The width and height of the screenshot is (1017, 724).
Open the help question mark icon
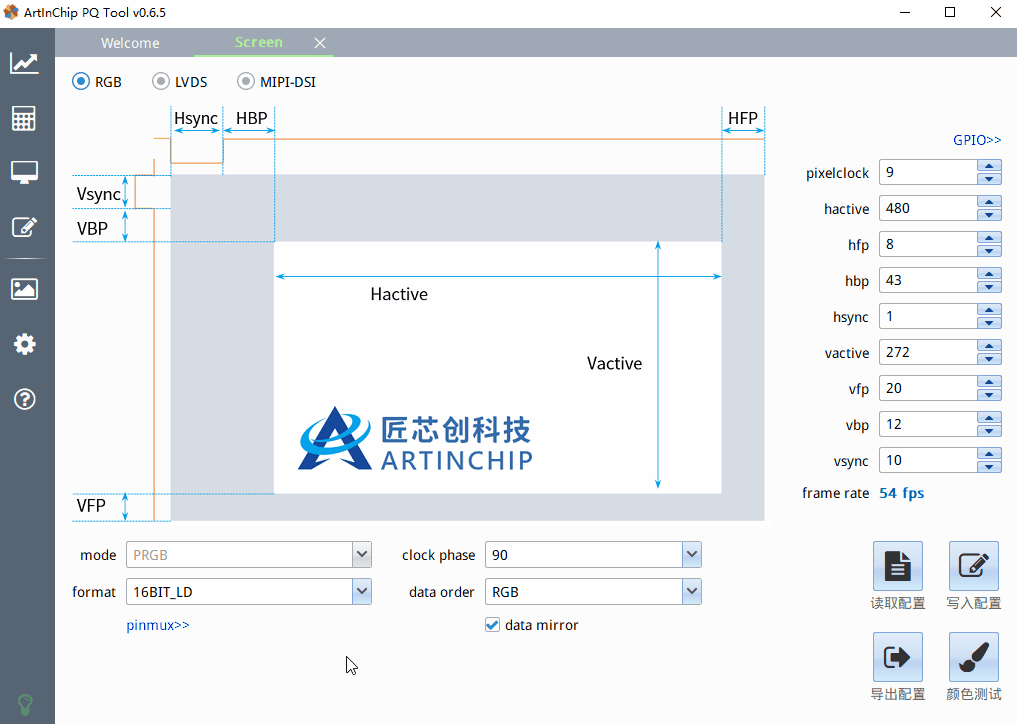point(25,399)
